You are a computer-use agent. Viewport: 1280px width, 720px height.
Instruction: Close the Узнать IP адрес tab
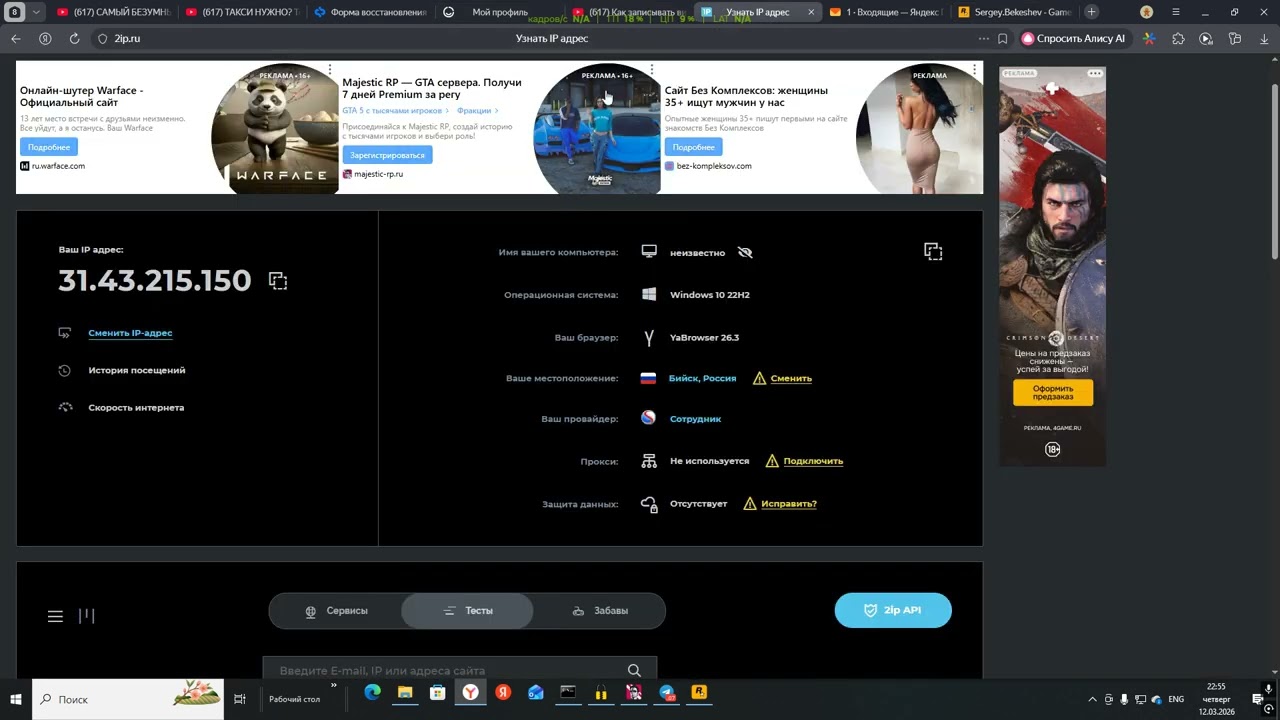click(x=810, y=12)
